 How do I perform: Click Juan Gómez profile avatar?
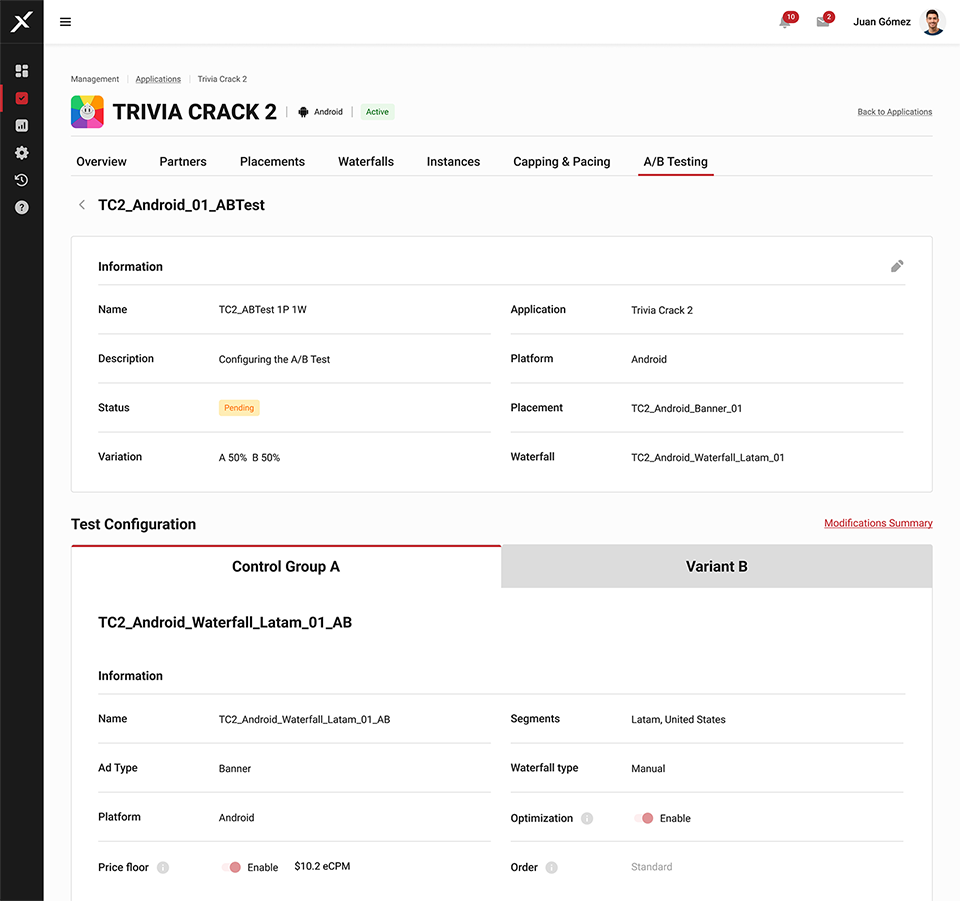pos(932,22)
